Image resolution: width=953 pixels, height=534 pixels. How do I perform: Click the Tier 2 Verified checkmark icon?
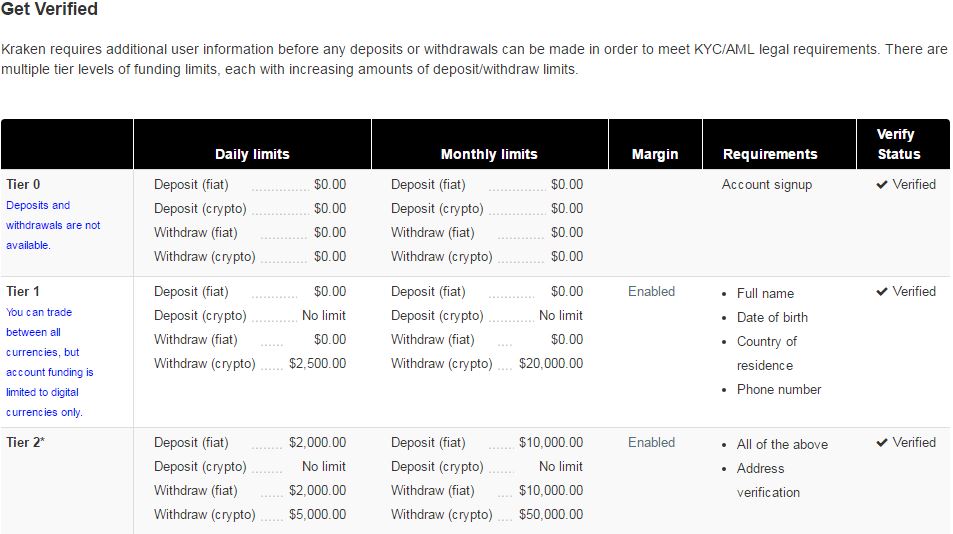pos(882,443)
